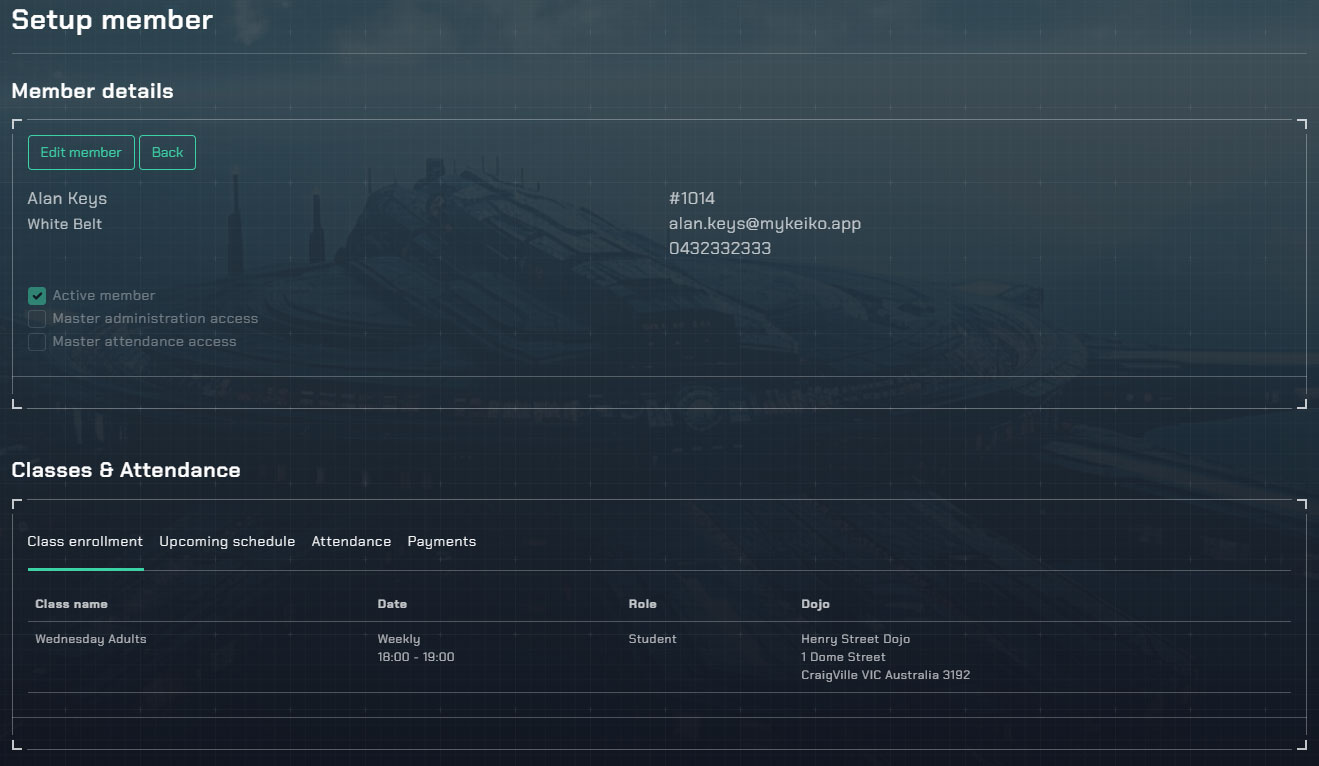Enable Master attendance access checkbox
The image size is (1319, 766).
click(37, 342)
